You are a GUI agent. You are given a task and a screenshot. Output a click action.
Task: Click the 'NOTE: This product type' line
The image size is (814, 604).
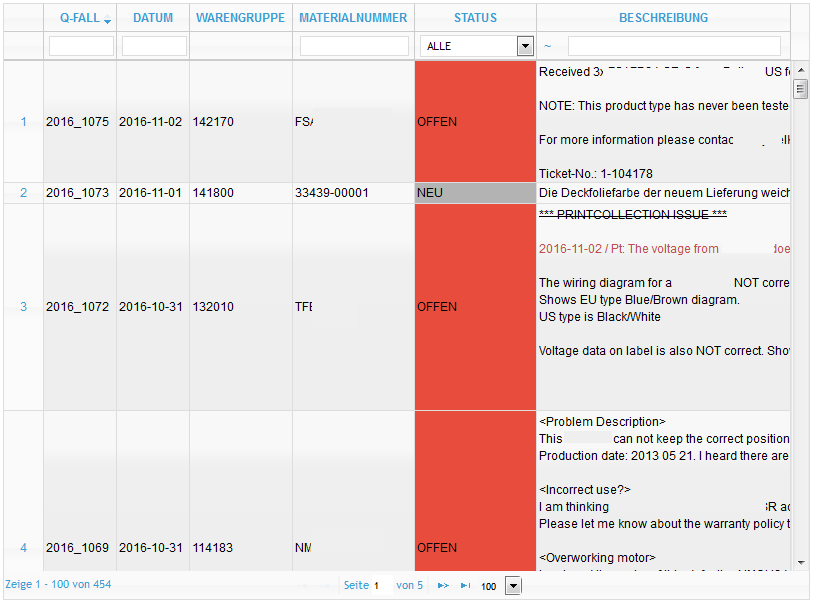(664, 106)
